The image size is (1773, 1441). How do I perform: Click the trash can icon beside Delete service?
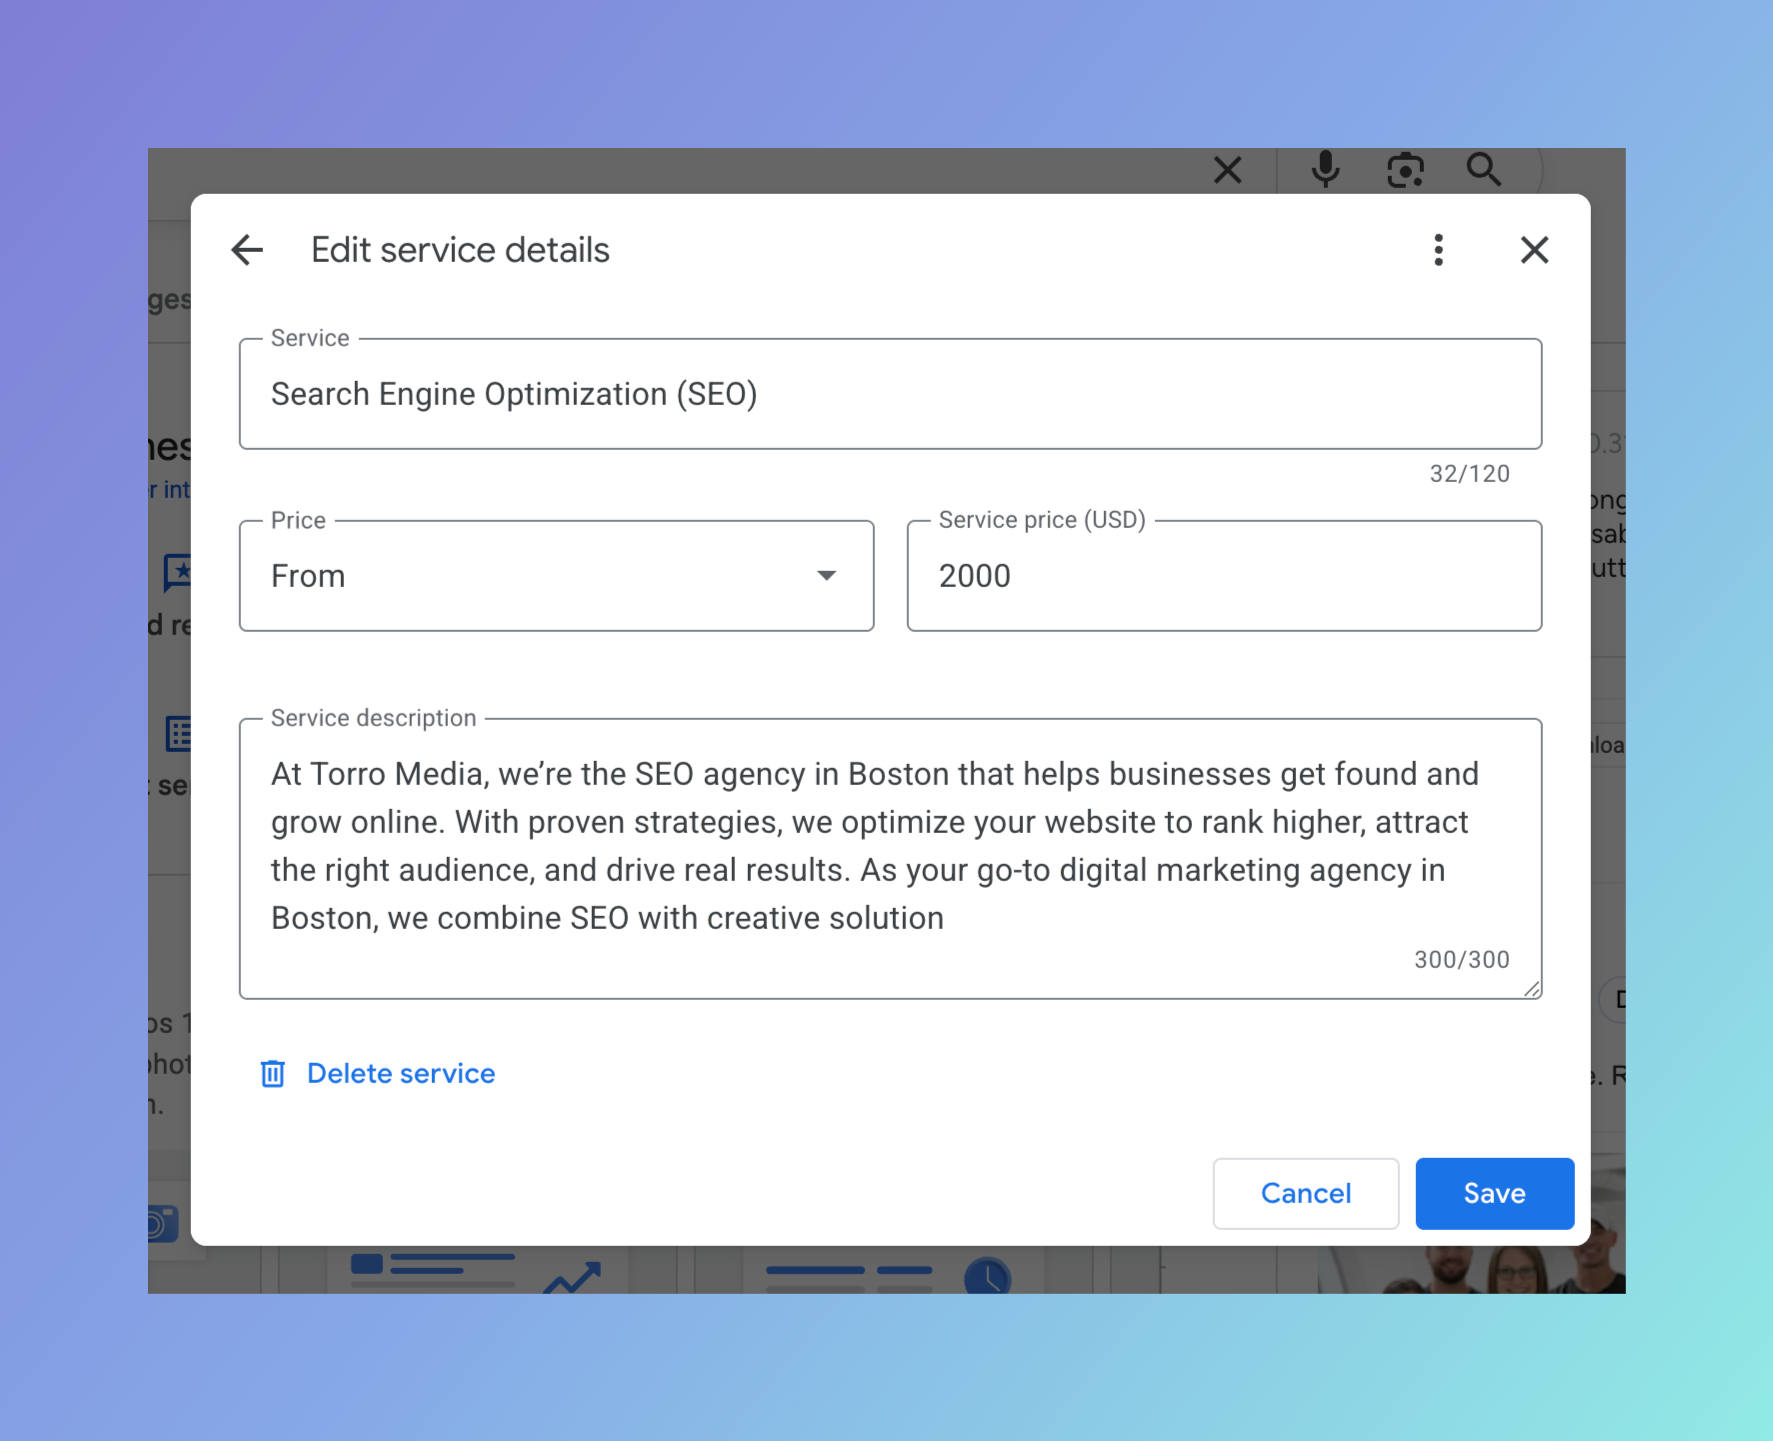pos(272,1074)
